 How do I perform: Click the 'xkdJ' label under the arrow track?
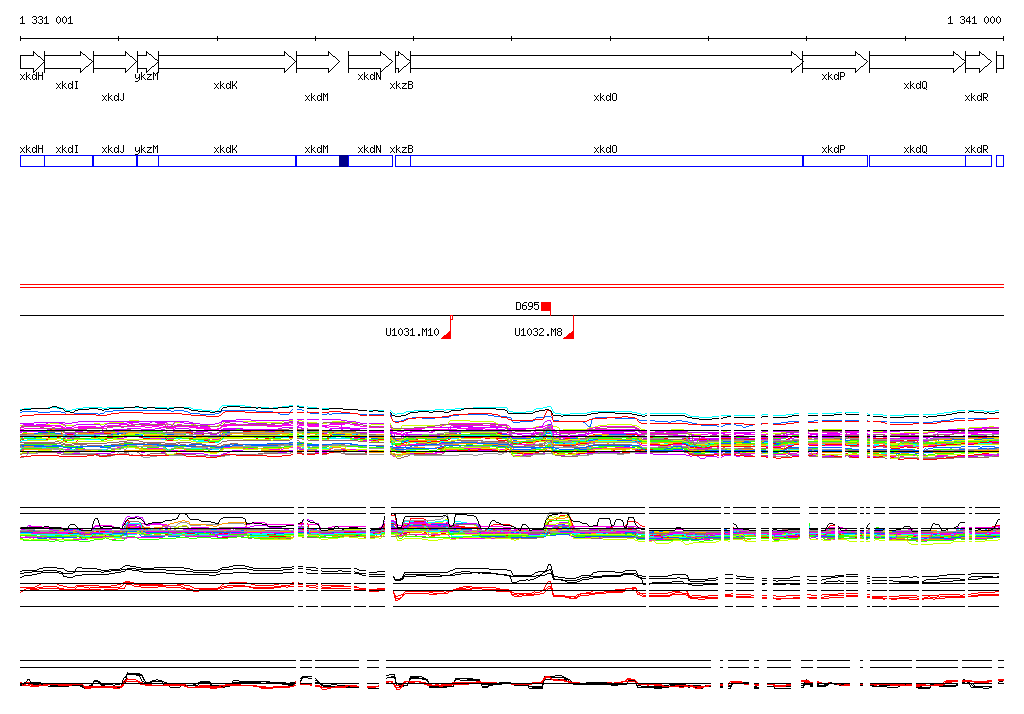click(x=113, y=97)
